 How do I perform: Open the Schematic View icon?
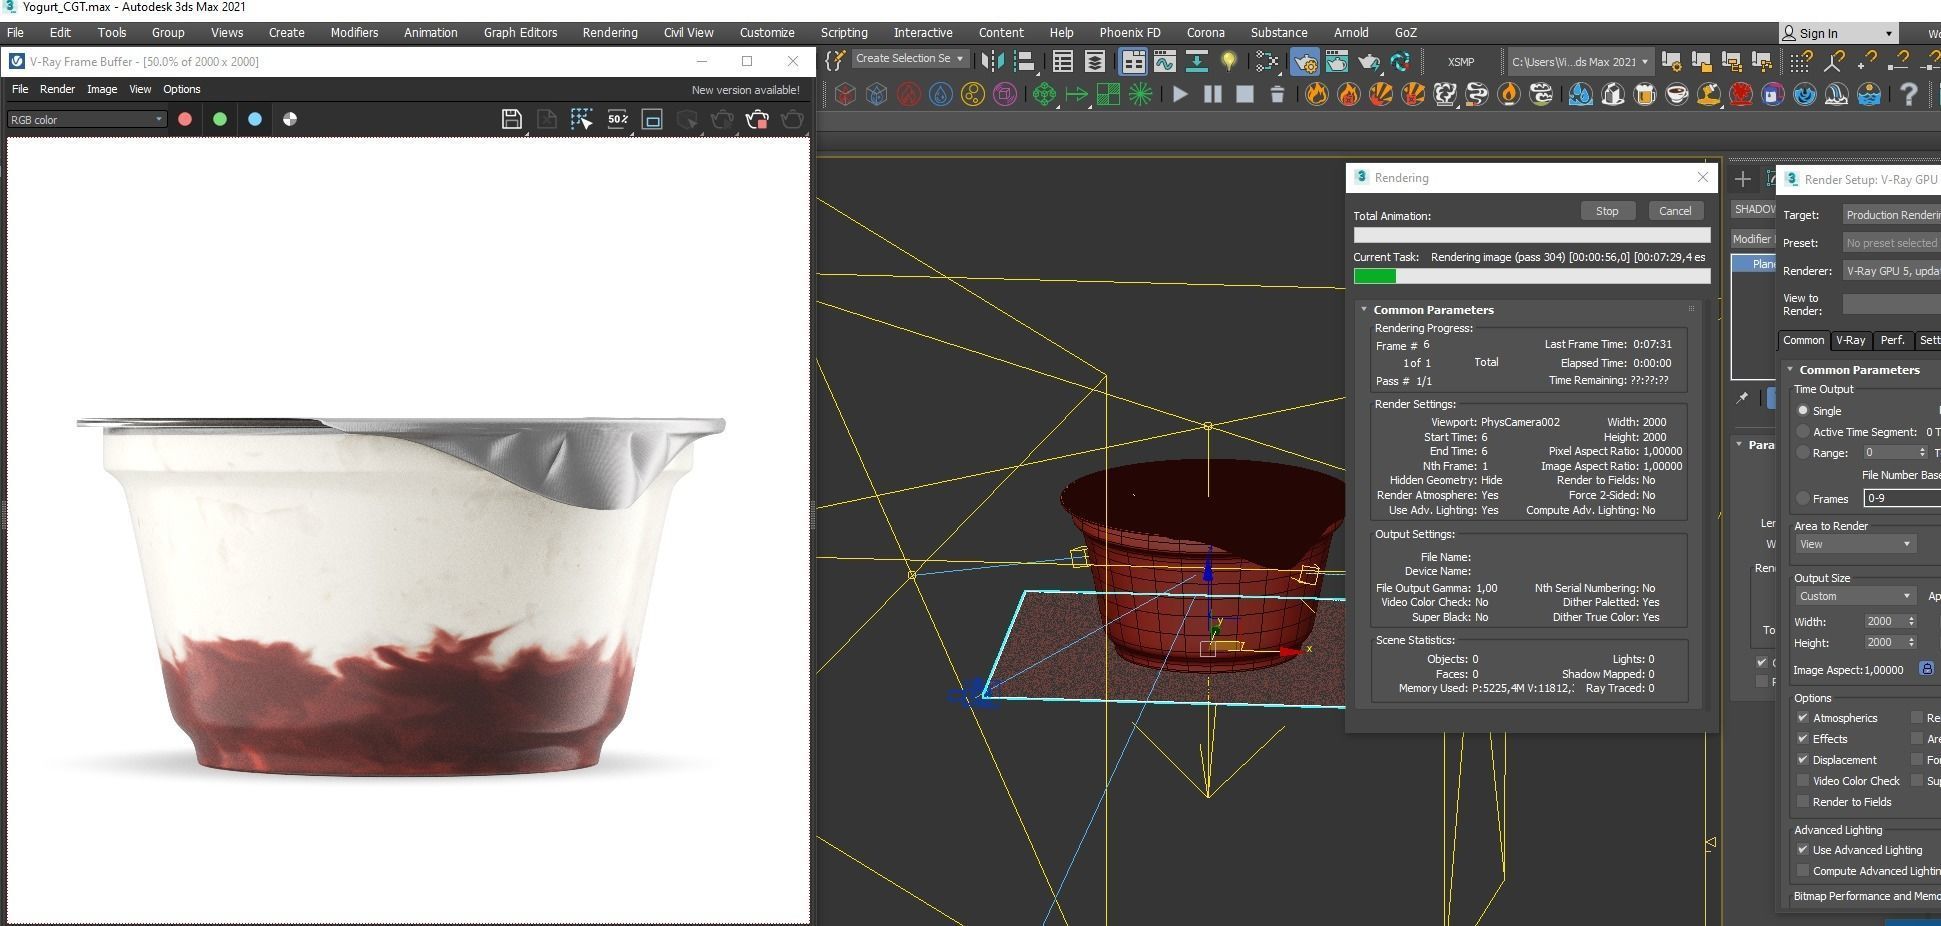(x=1197, y=62)
